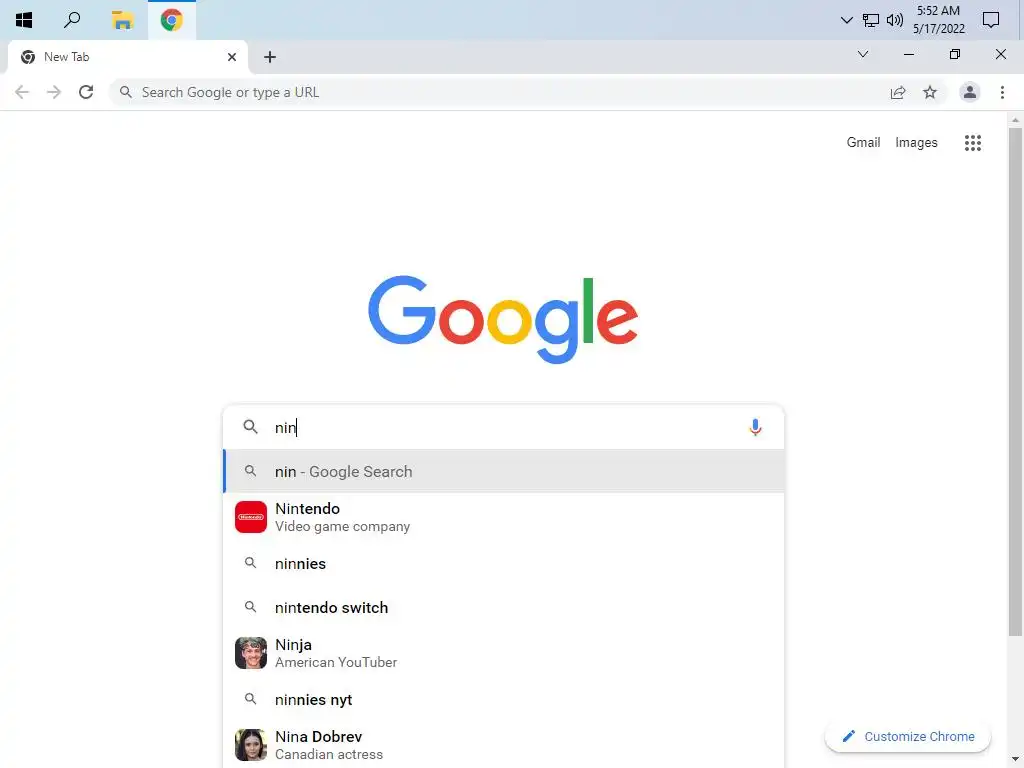Open the Chrome profile avatar
The width and height of the screenshot is (1024, 768).
pyautogui.click(x=970, y=92)
